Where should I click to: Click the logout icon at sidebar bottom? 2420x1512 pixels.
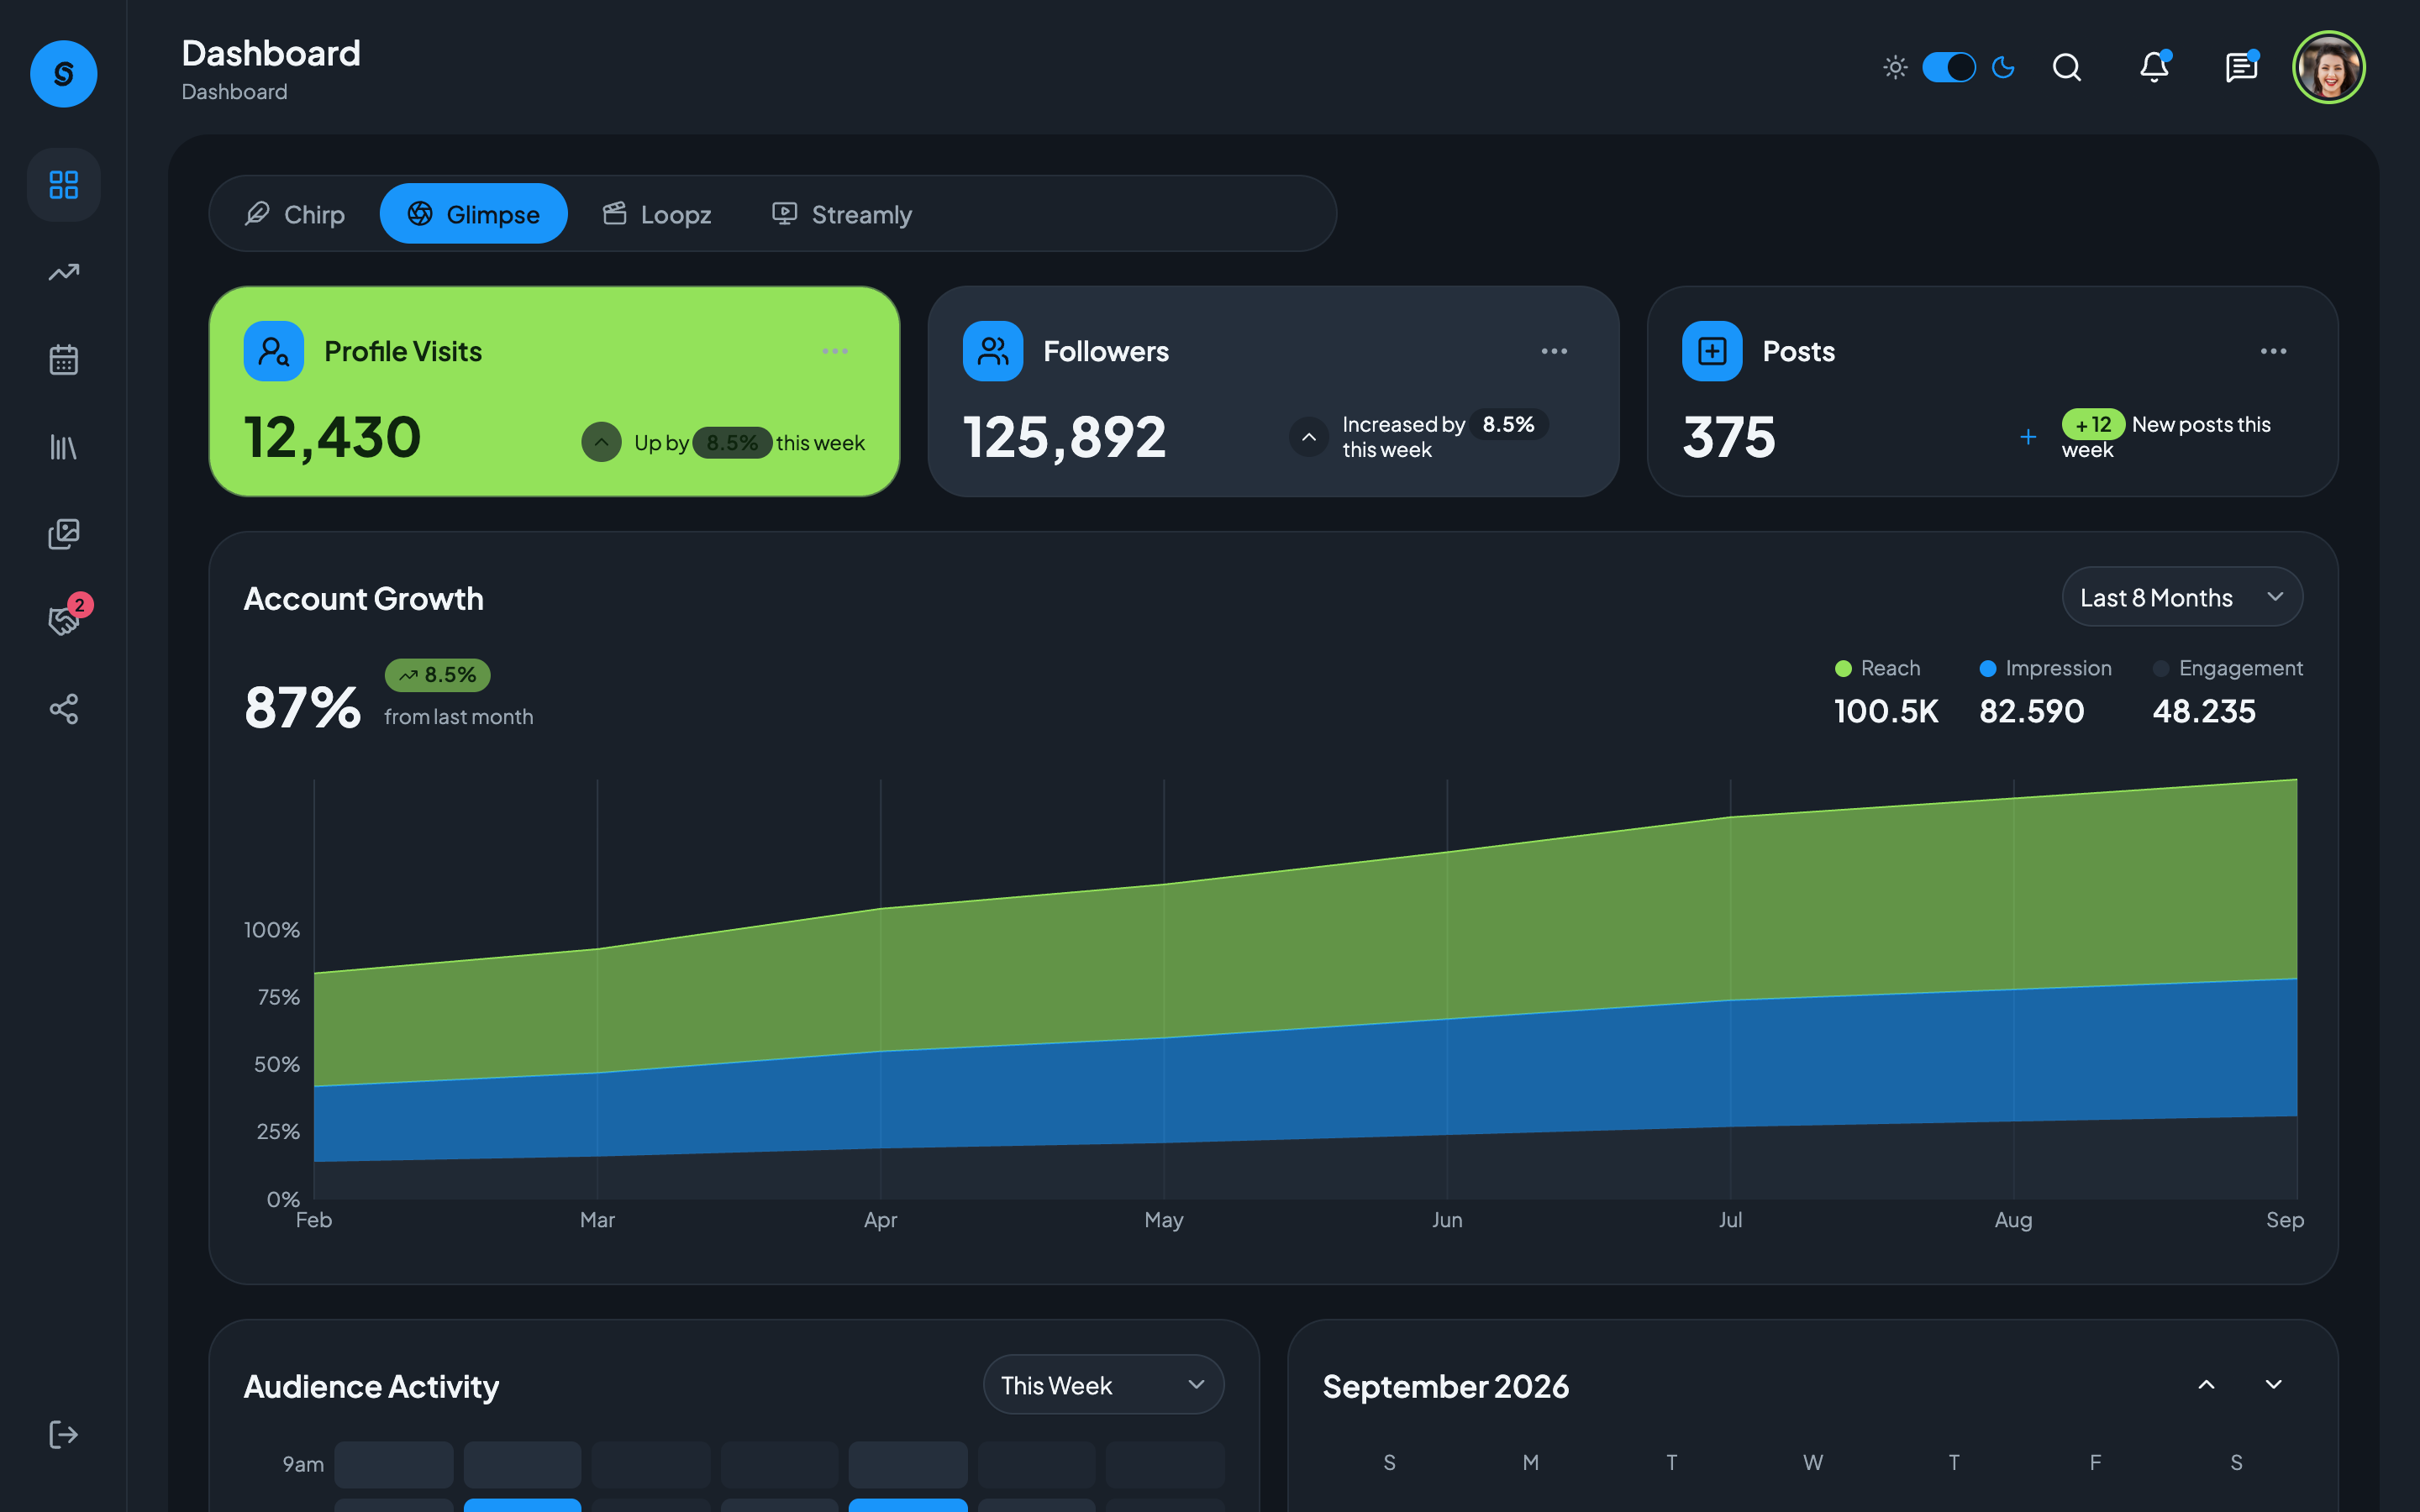64,1434
